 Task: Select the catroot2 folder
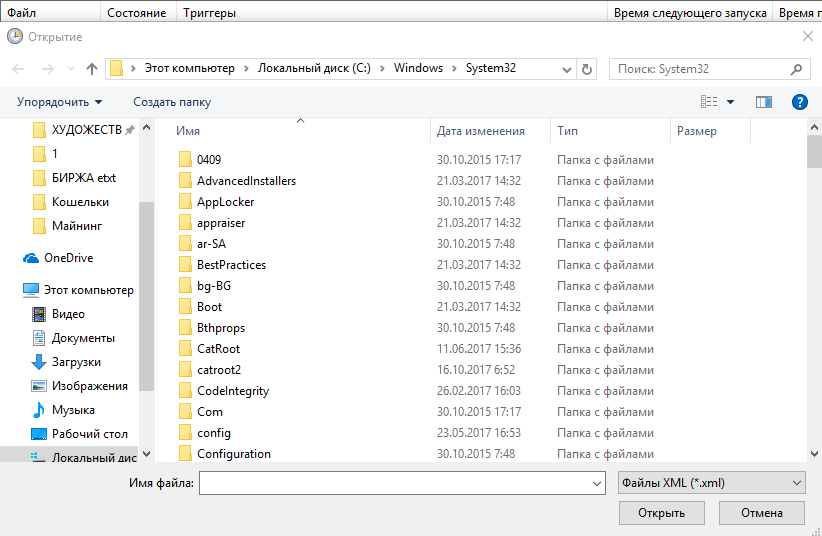click(x=219, y=370)
